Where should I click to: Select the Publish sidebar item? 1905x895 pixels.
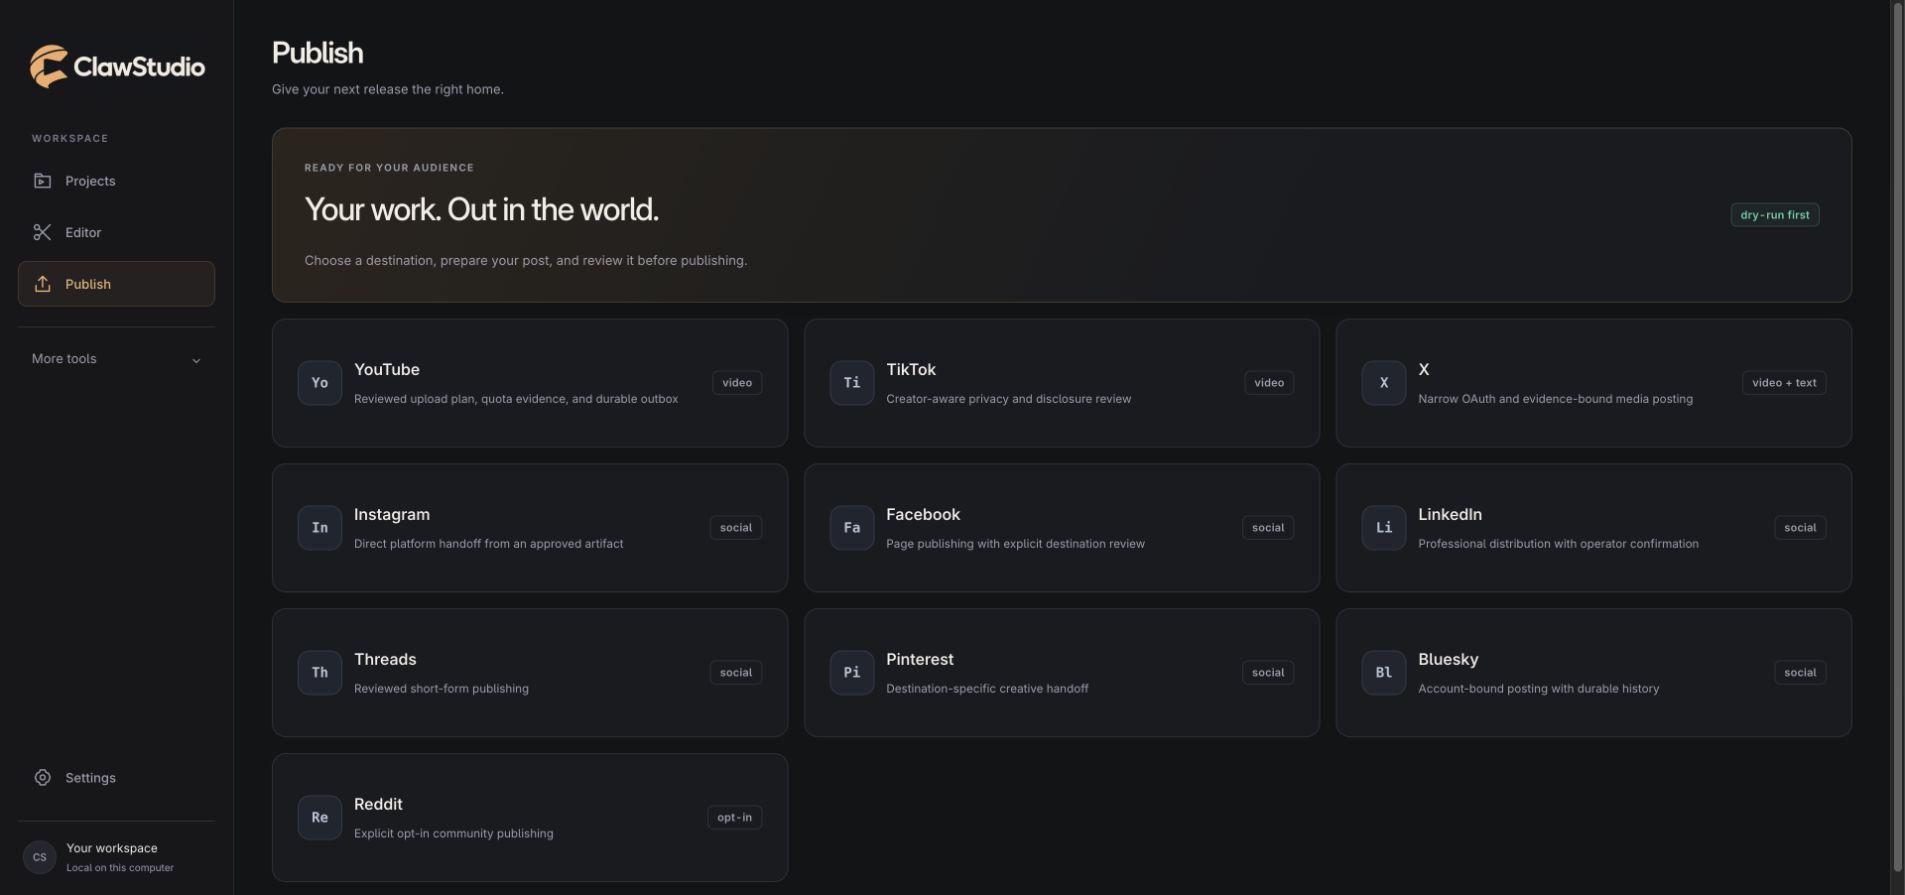point(116,284)
